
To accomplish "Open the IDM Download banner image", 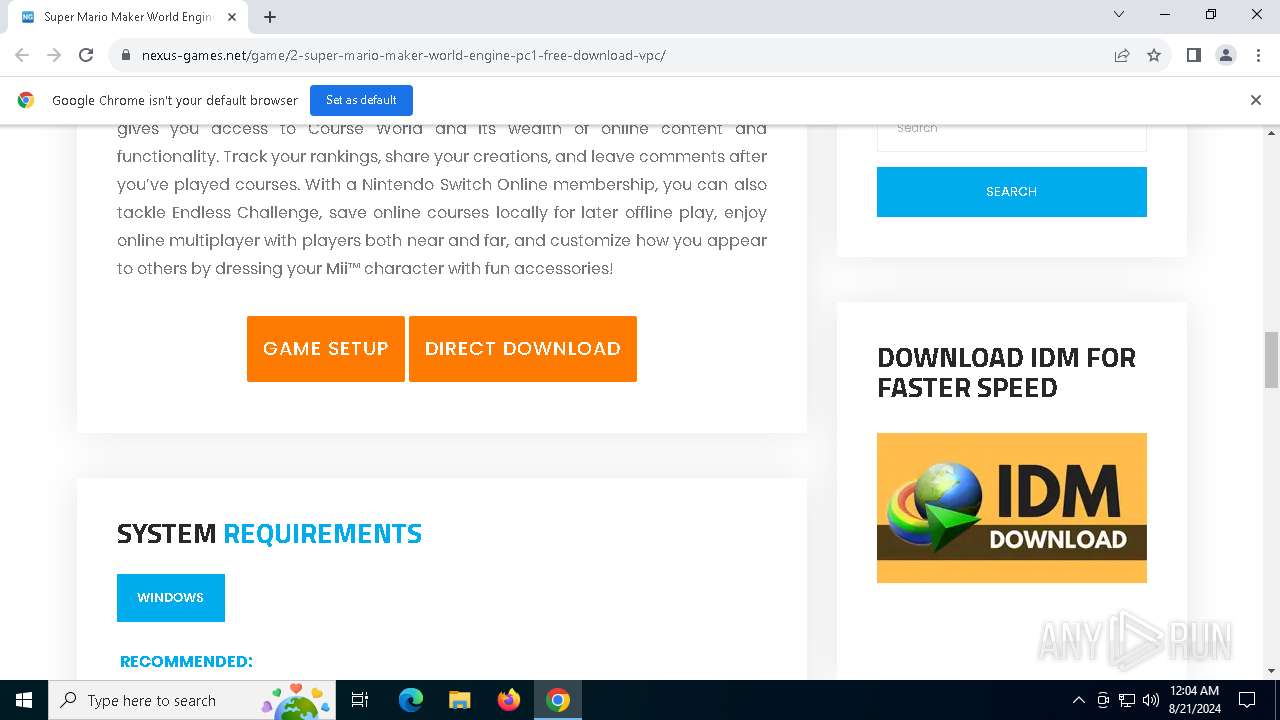I will (1012, 508).
